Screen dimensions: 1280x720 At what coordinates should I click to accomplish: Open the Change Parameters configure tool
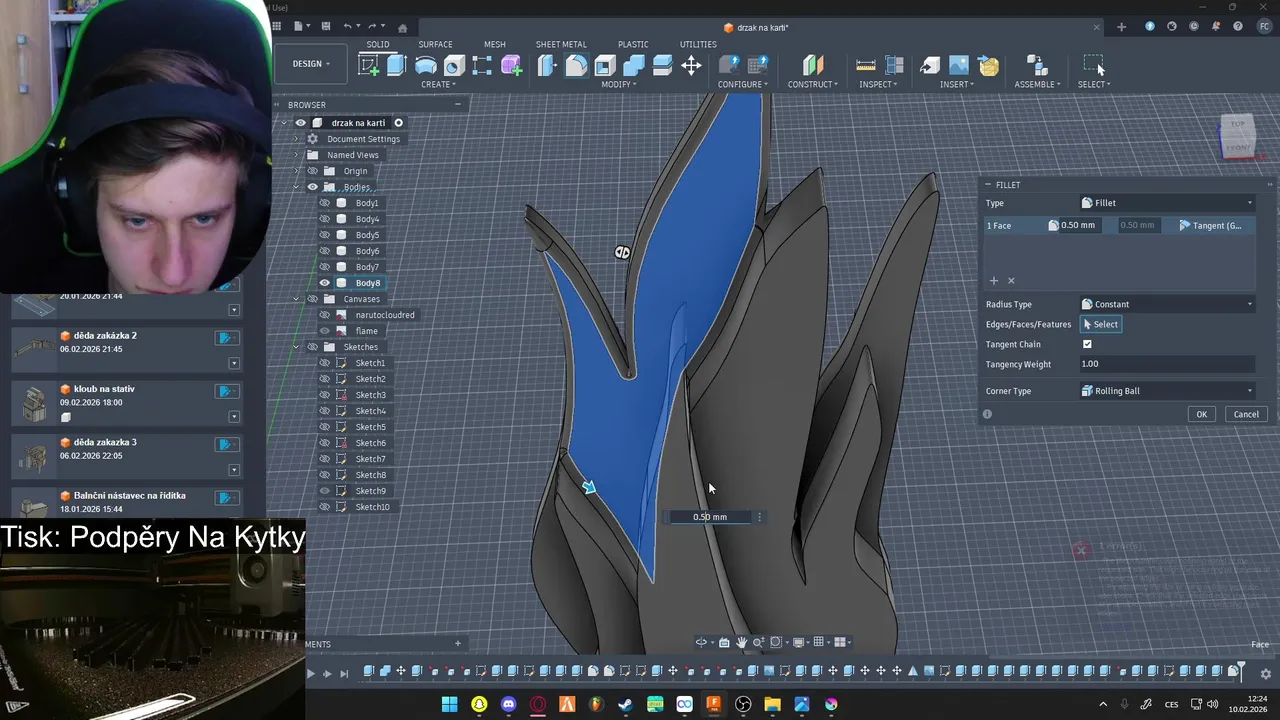click(729, 65)
